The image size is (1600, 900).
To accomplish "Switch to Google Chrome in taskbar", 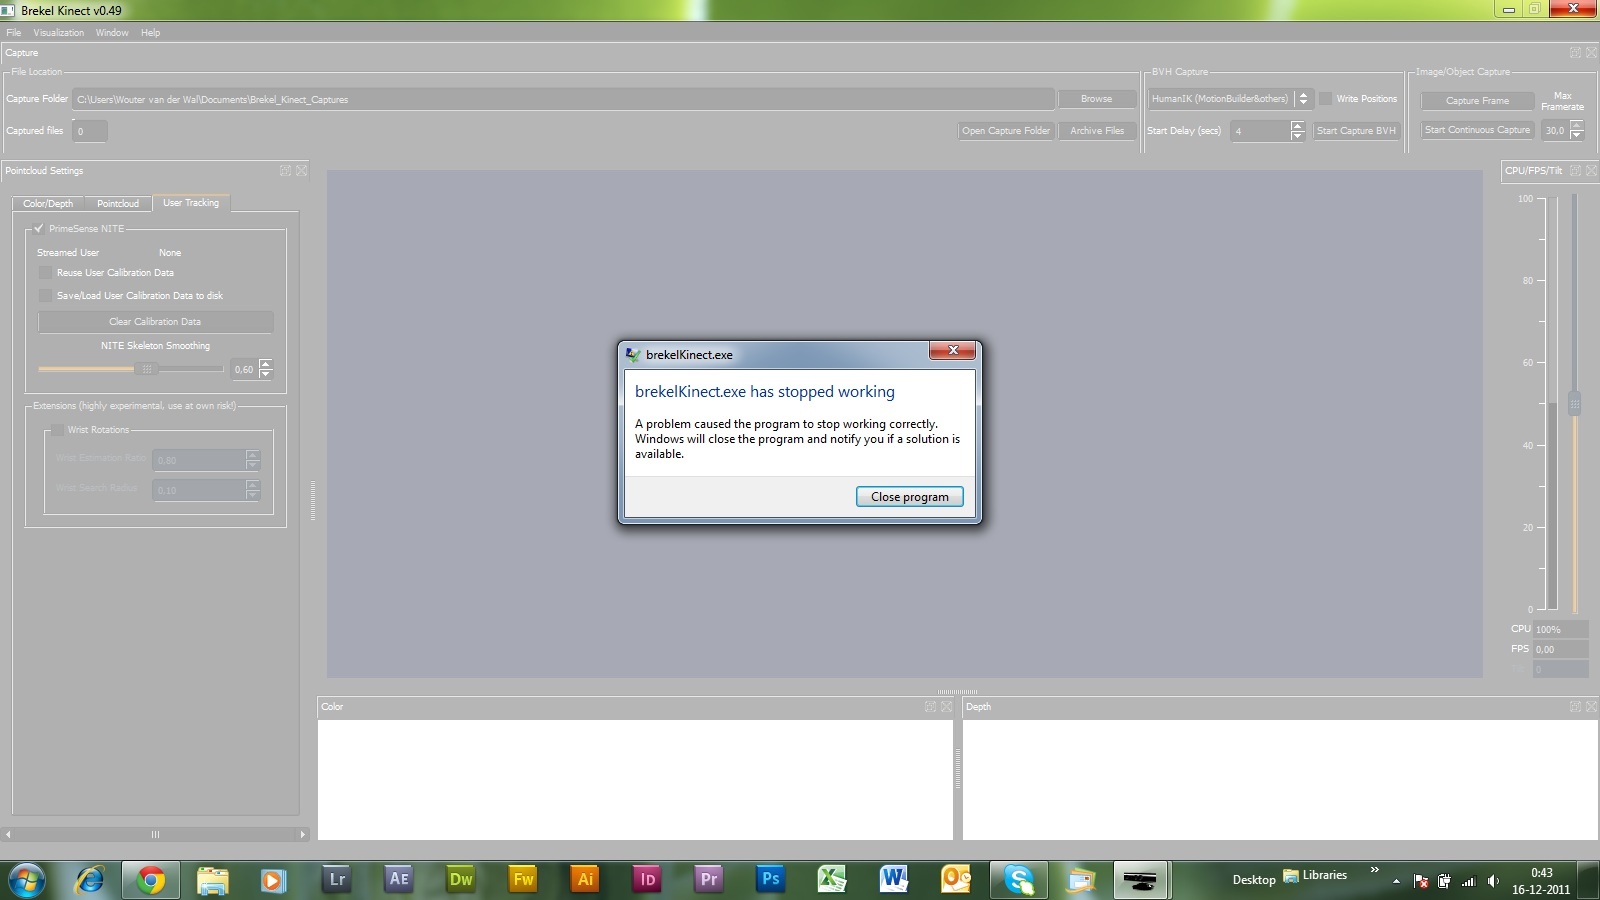I will pyautogui.click(x=151, y=880).
